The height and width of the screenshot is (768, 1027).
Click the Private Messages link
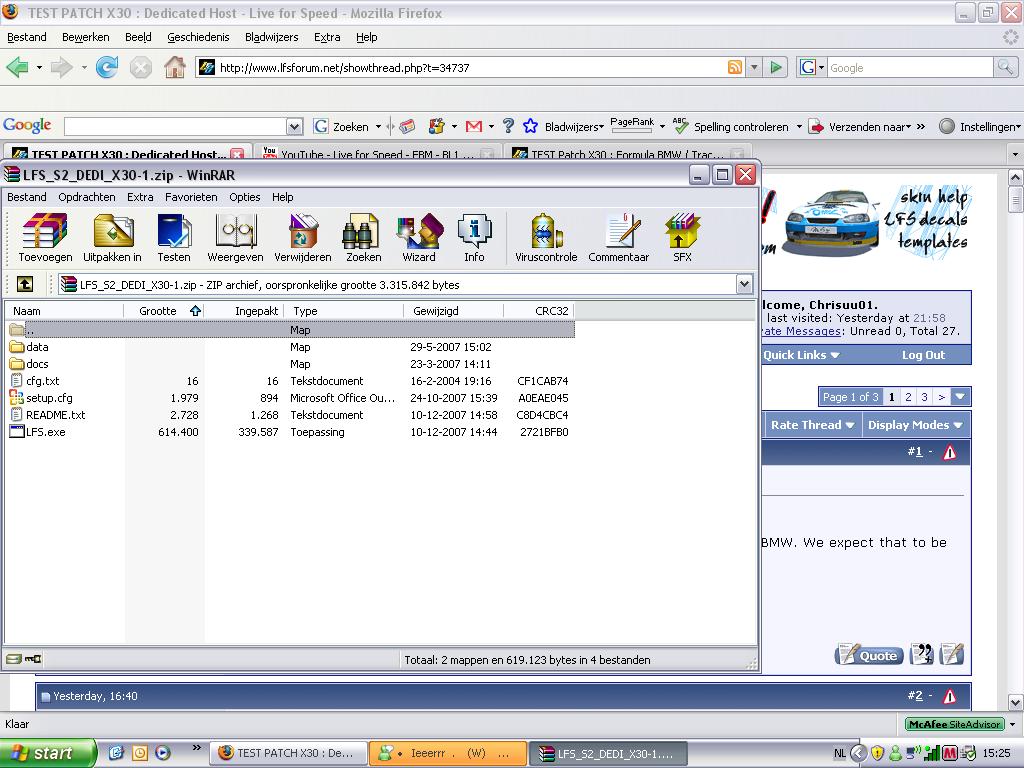click(x=802, y=331)
